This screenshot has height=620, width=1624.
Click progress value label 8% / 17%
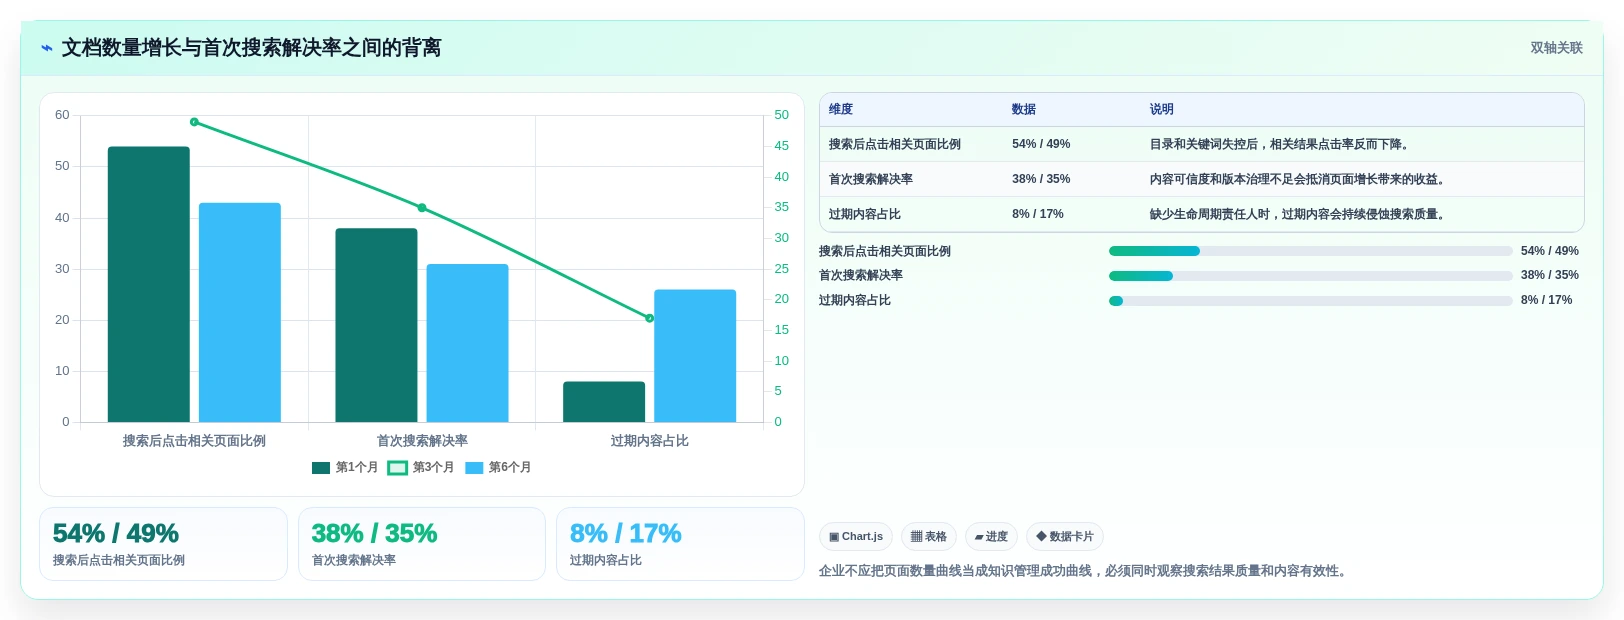[x=1546, y=301]
